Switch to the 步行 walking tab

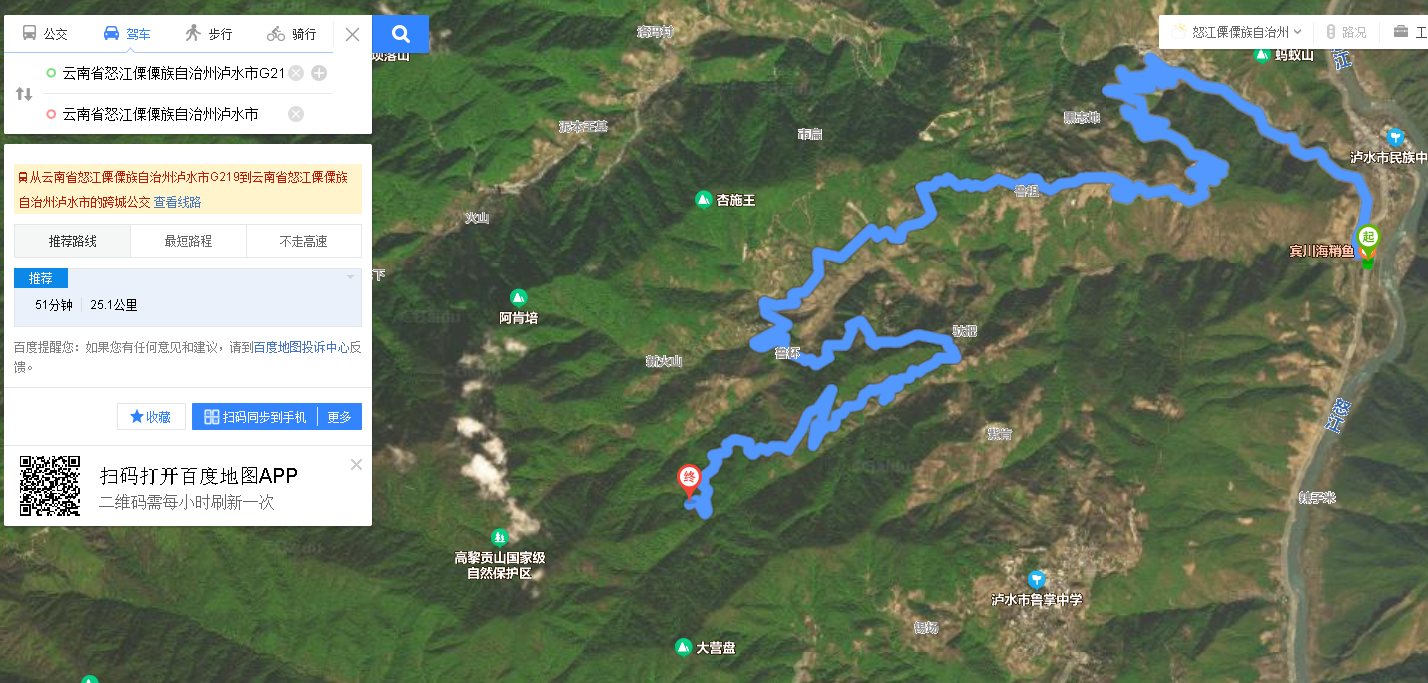click(x=208, y=34)
